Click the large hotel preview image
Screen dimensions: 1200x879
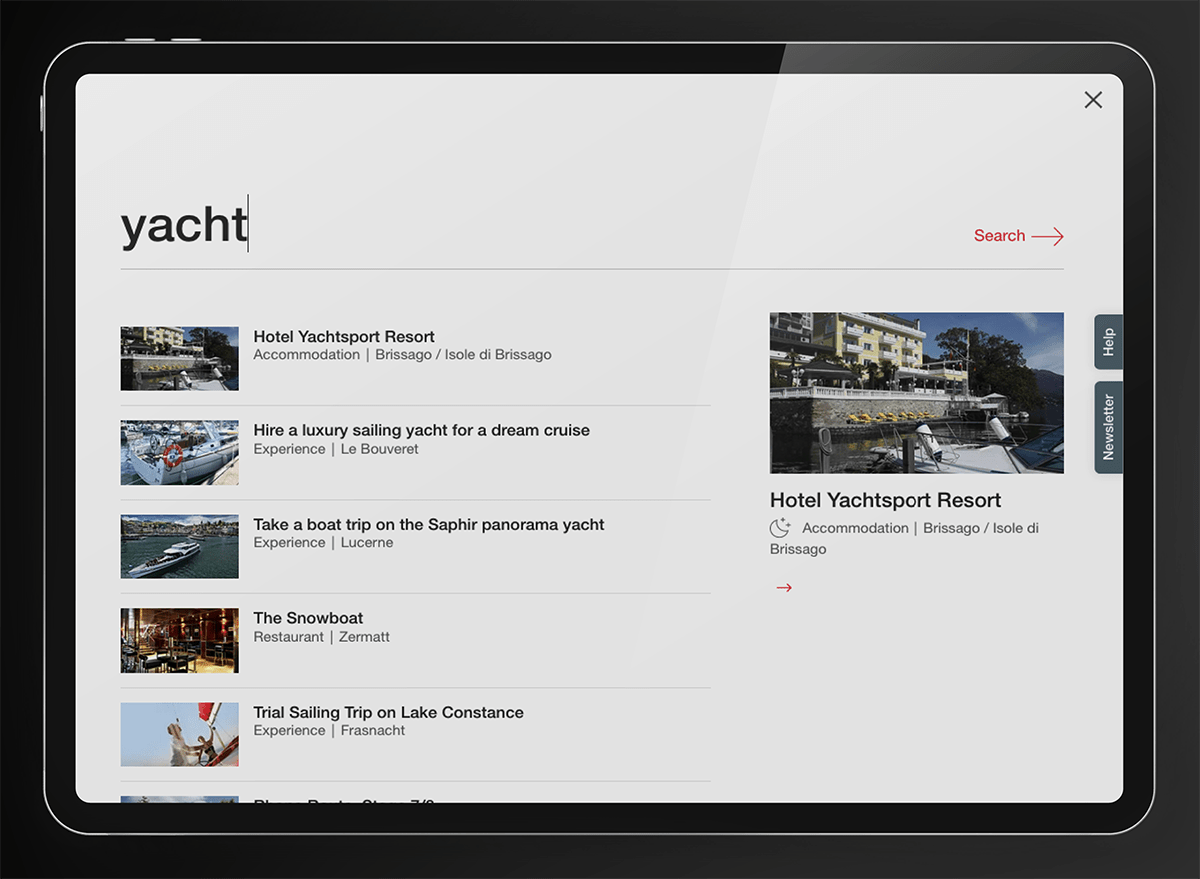point(916,393)
